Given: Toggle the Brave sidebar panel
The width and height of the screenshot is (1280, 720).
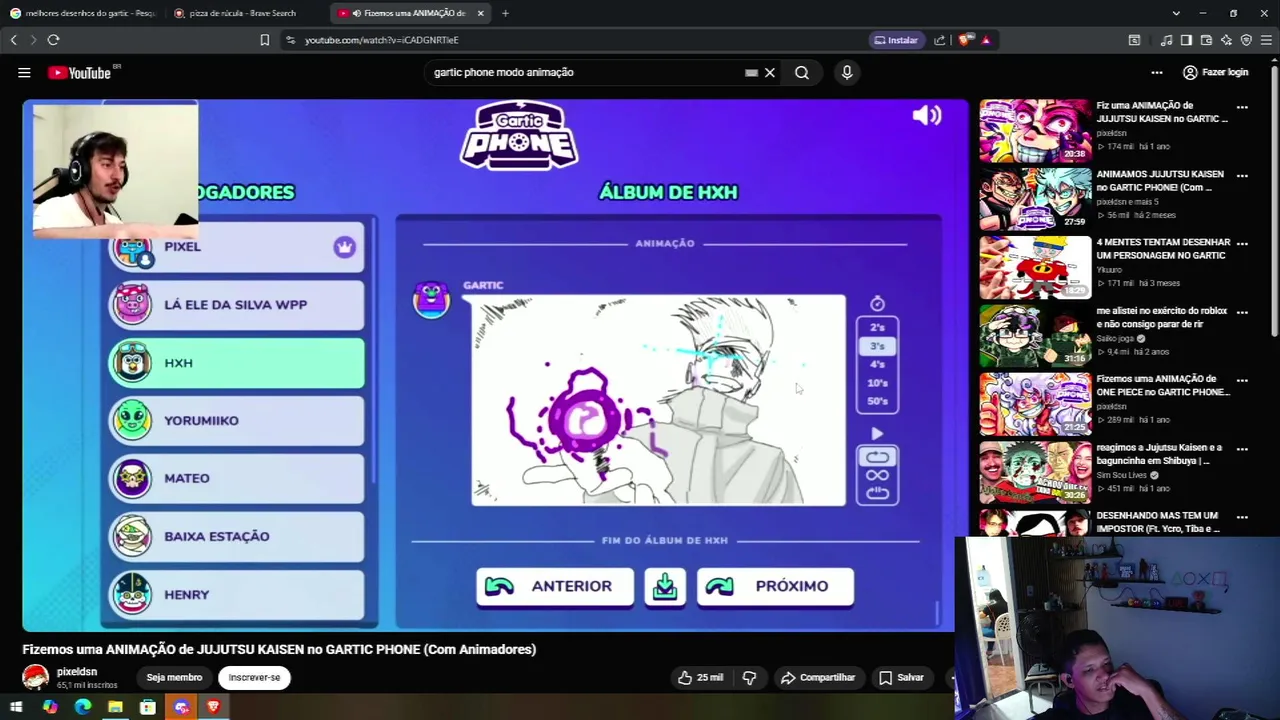Looking at the screenshot, I should [x=1186, y=40].
